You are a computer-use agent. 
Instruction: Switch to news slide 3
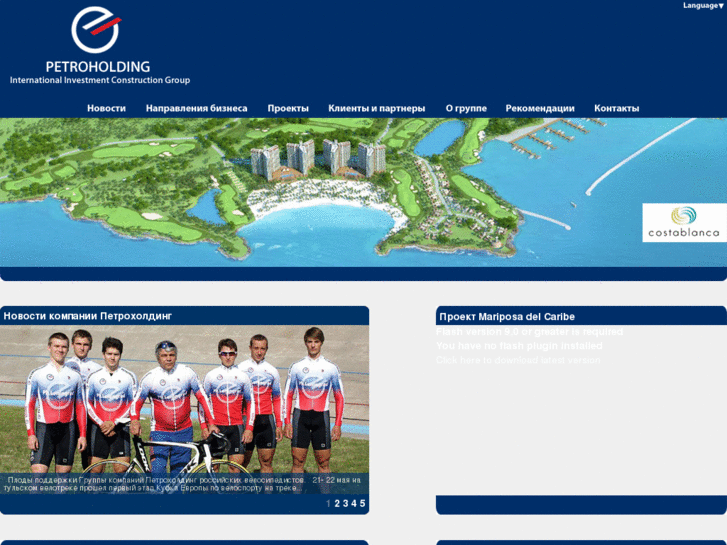[x=345, y=503]
